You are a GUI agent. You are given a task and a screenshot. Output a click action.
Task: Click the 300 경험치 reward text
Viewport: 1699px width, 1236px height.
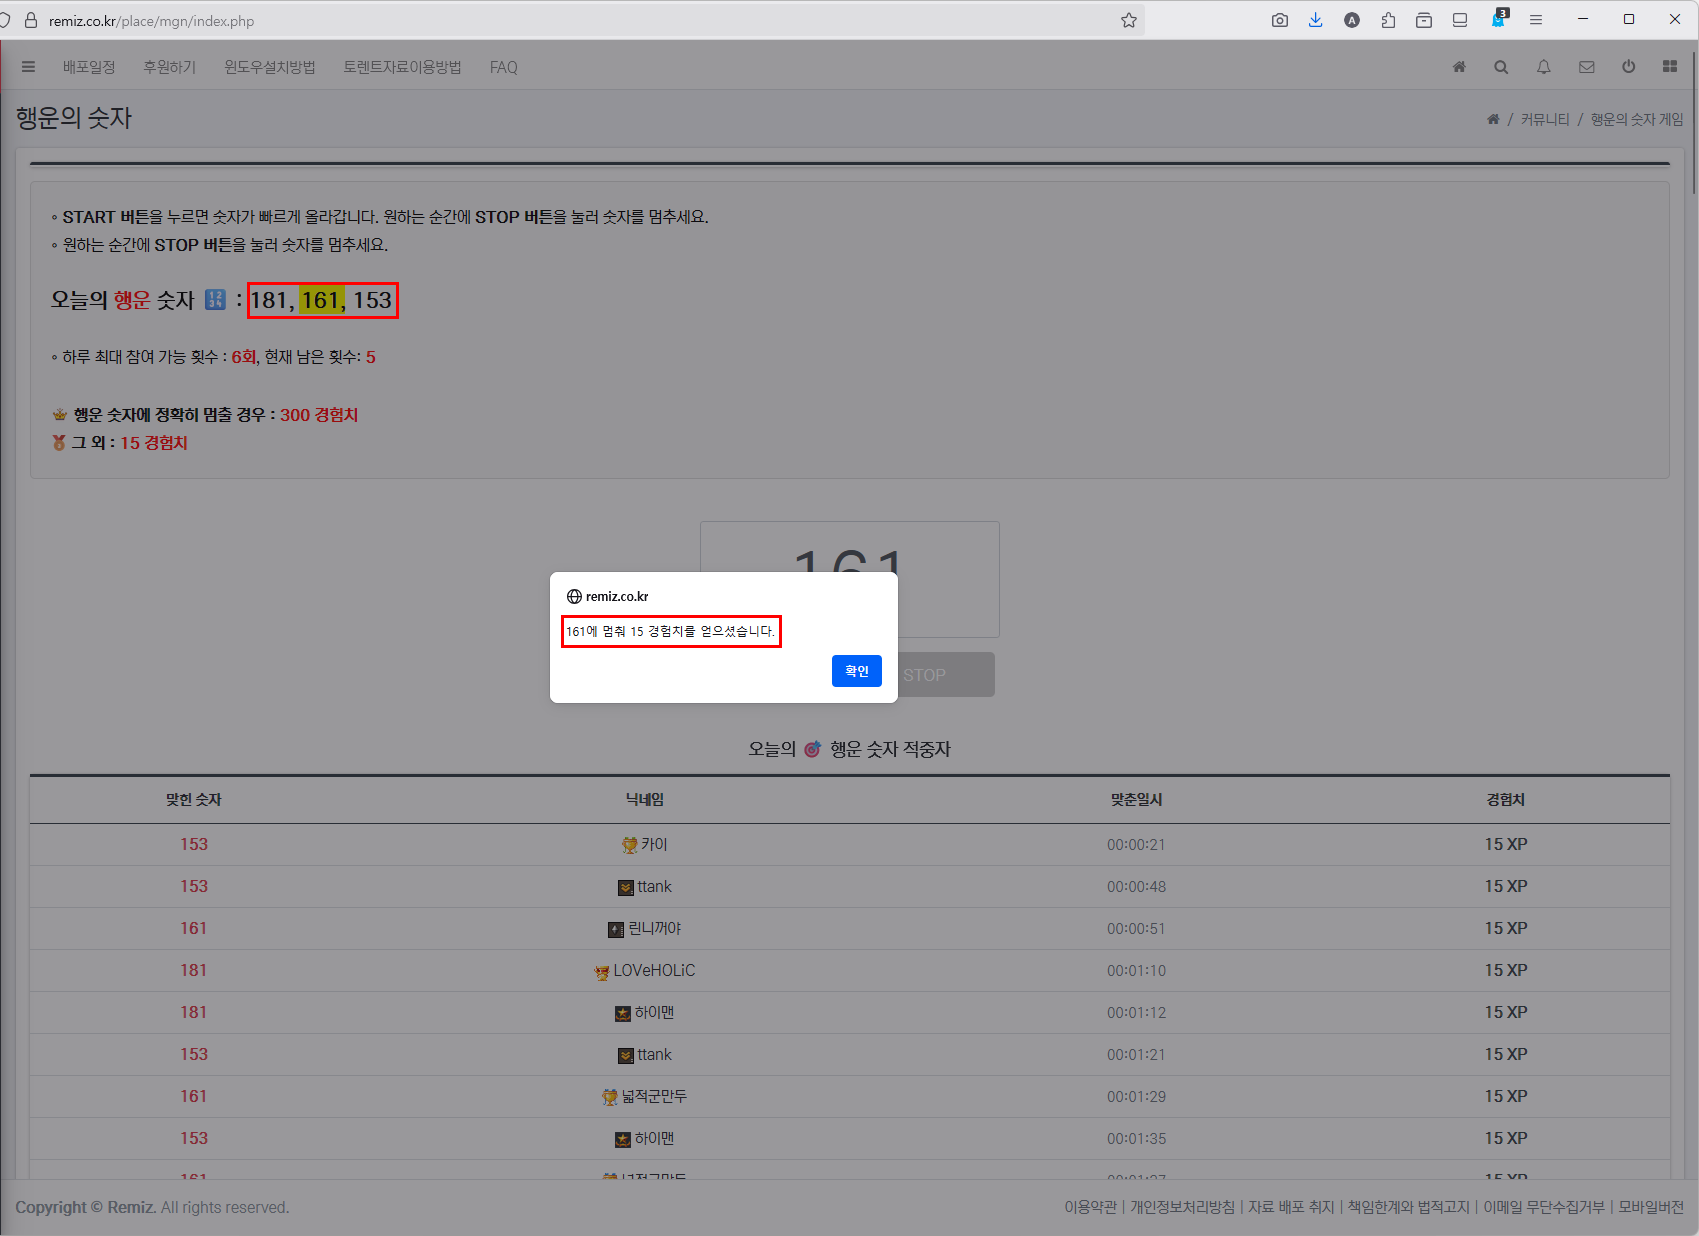pyautogui.click(x=319, y=414)
